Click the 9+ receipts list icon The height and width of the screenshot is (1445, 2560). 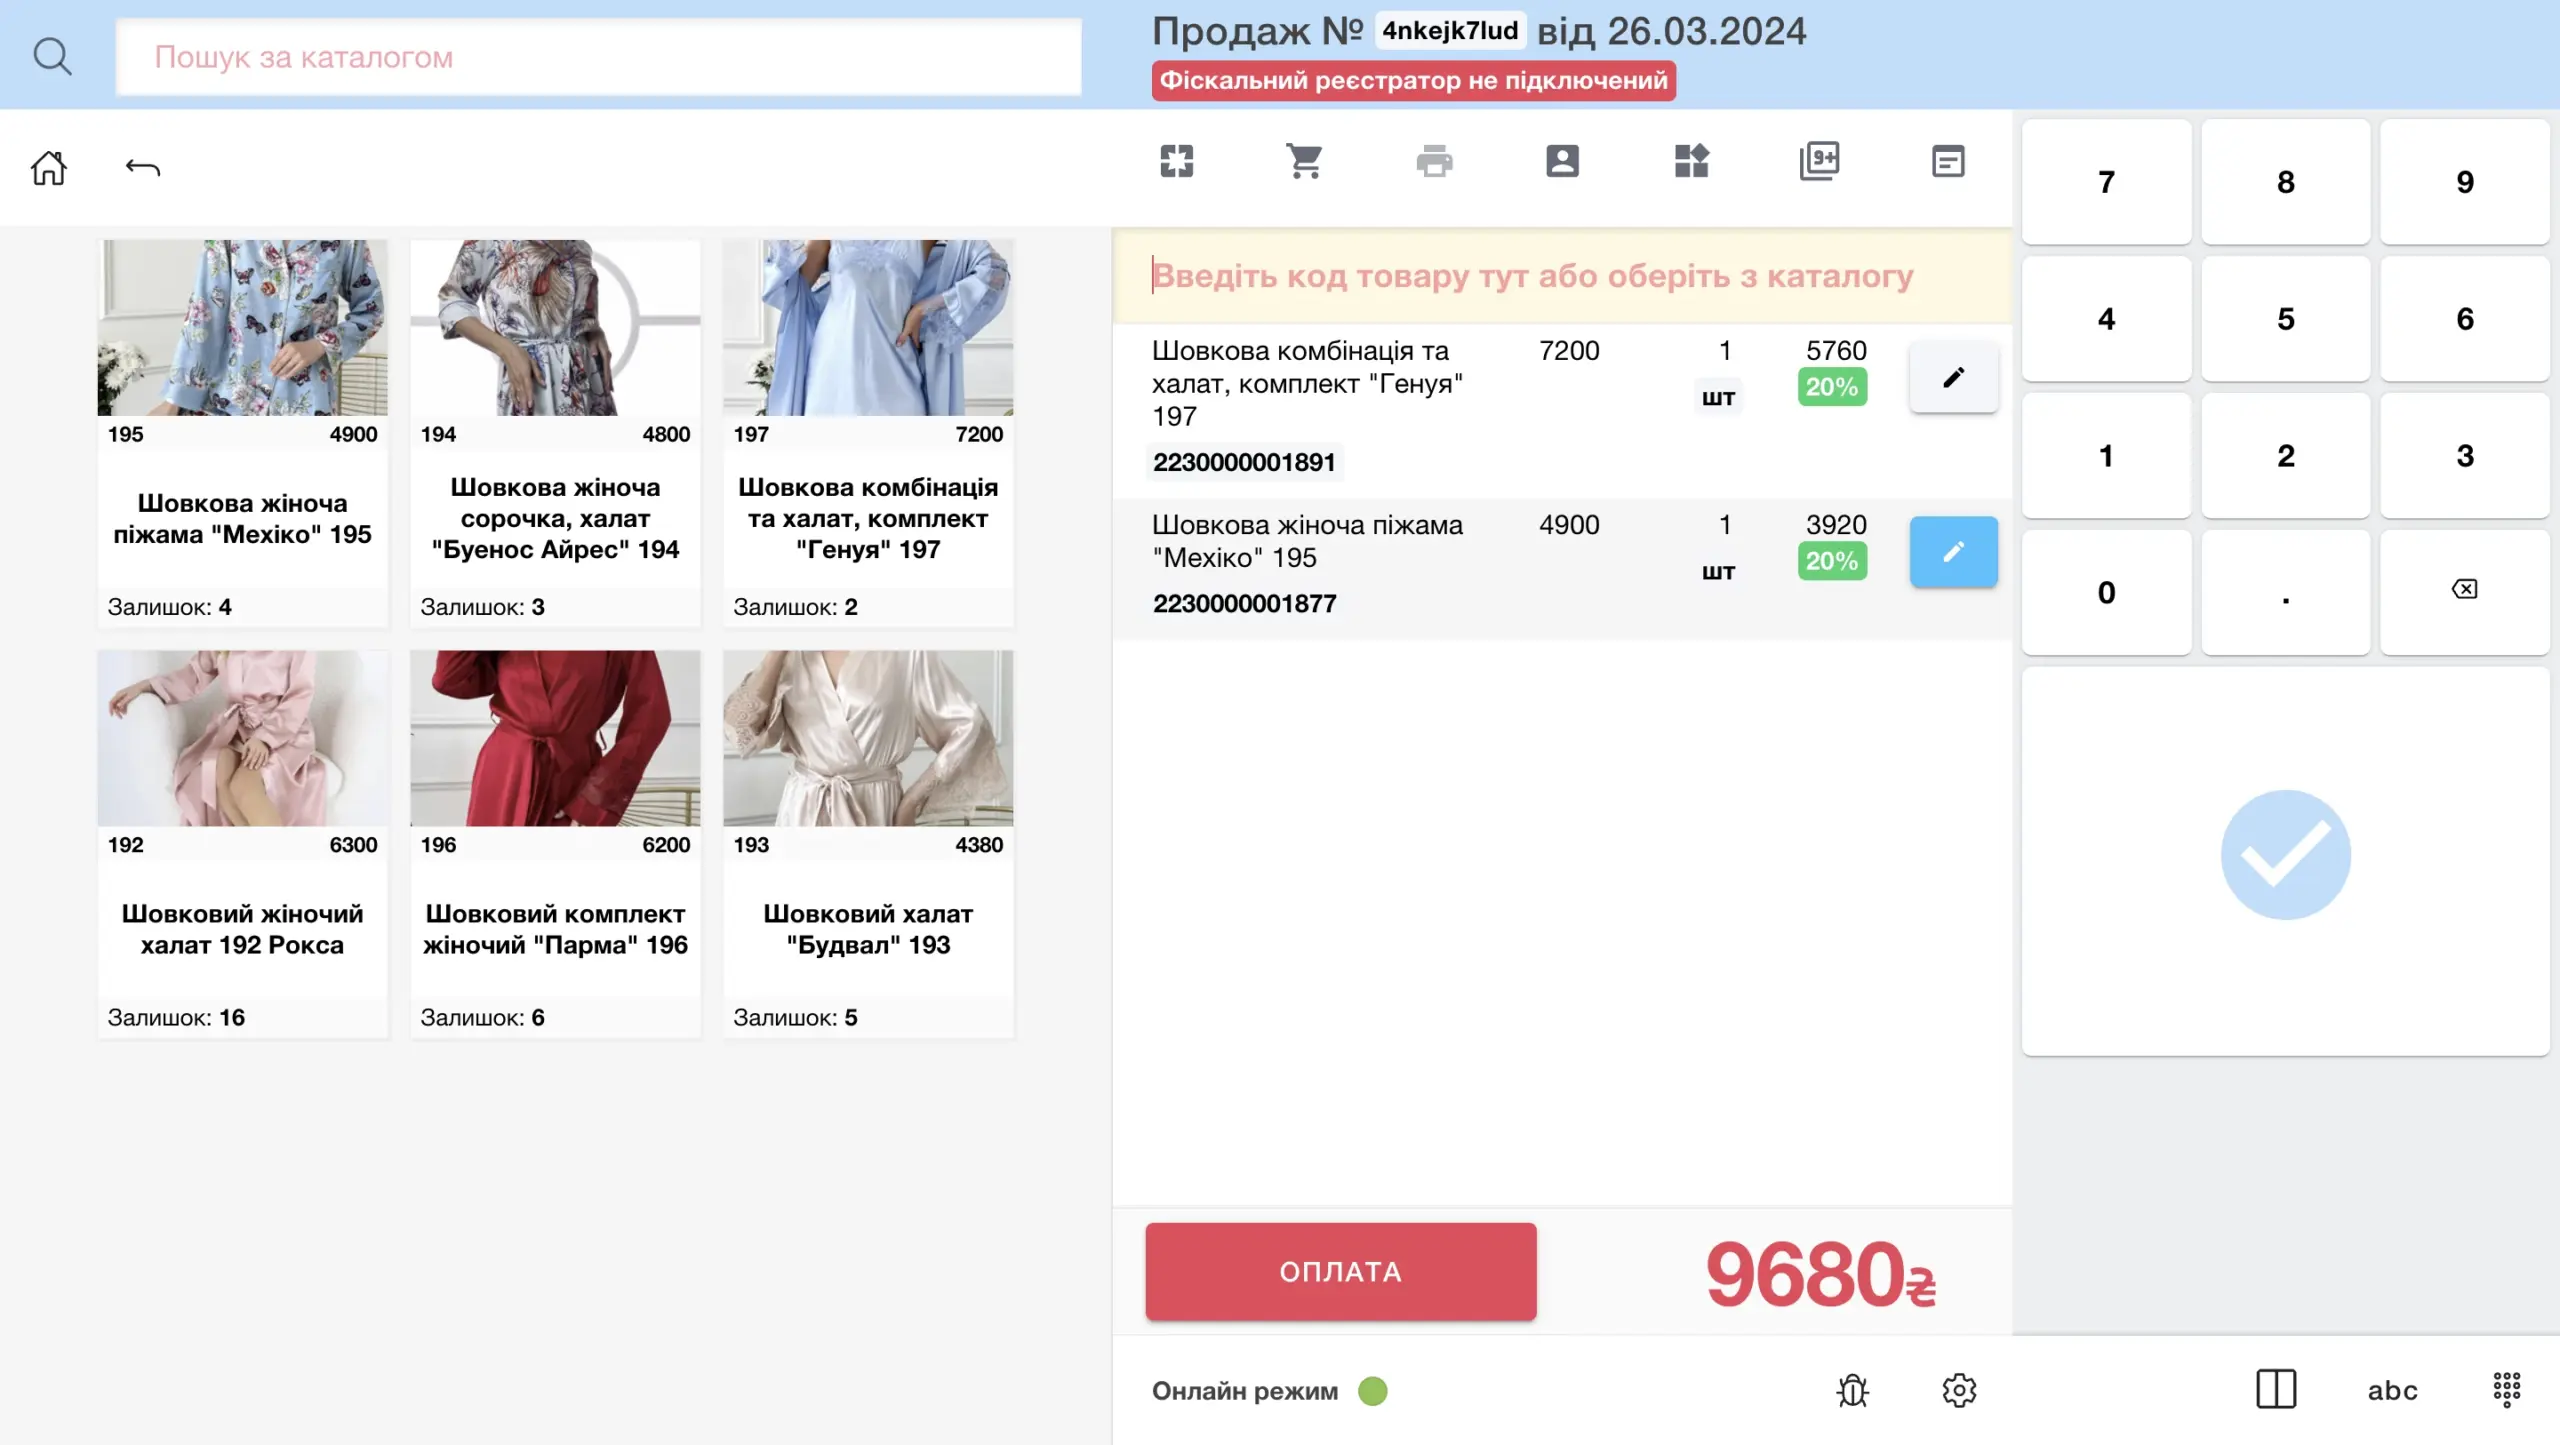pos(1819,161)
